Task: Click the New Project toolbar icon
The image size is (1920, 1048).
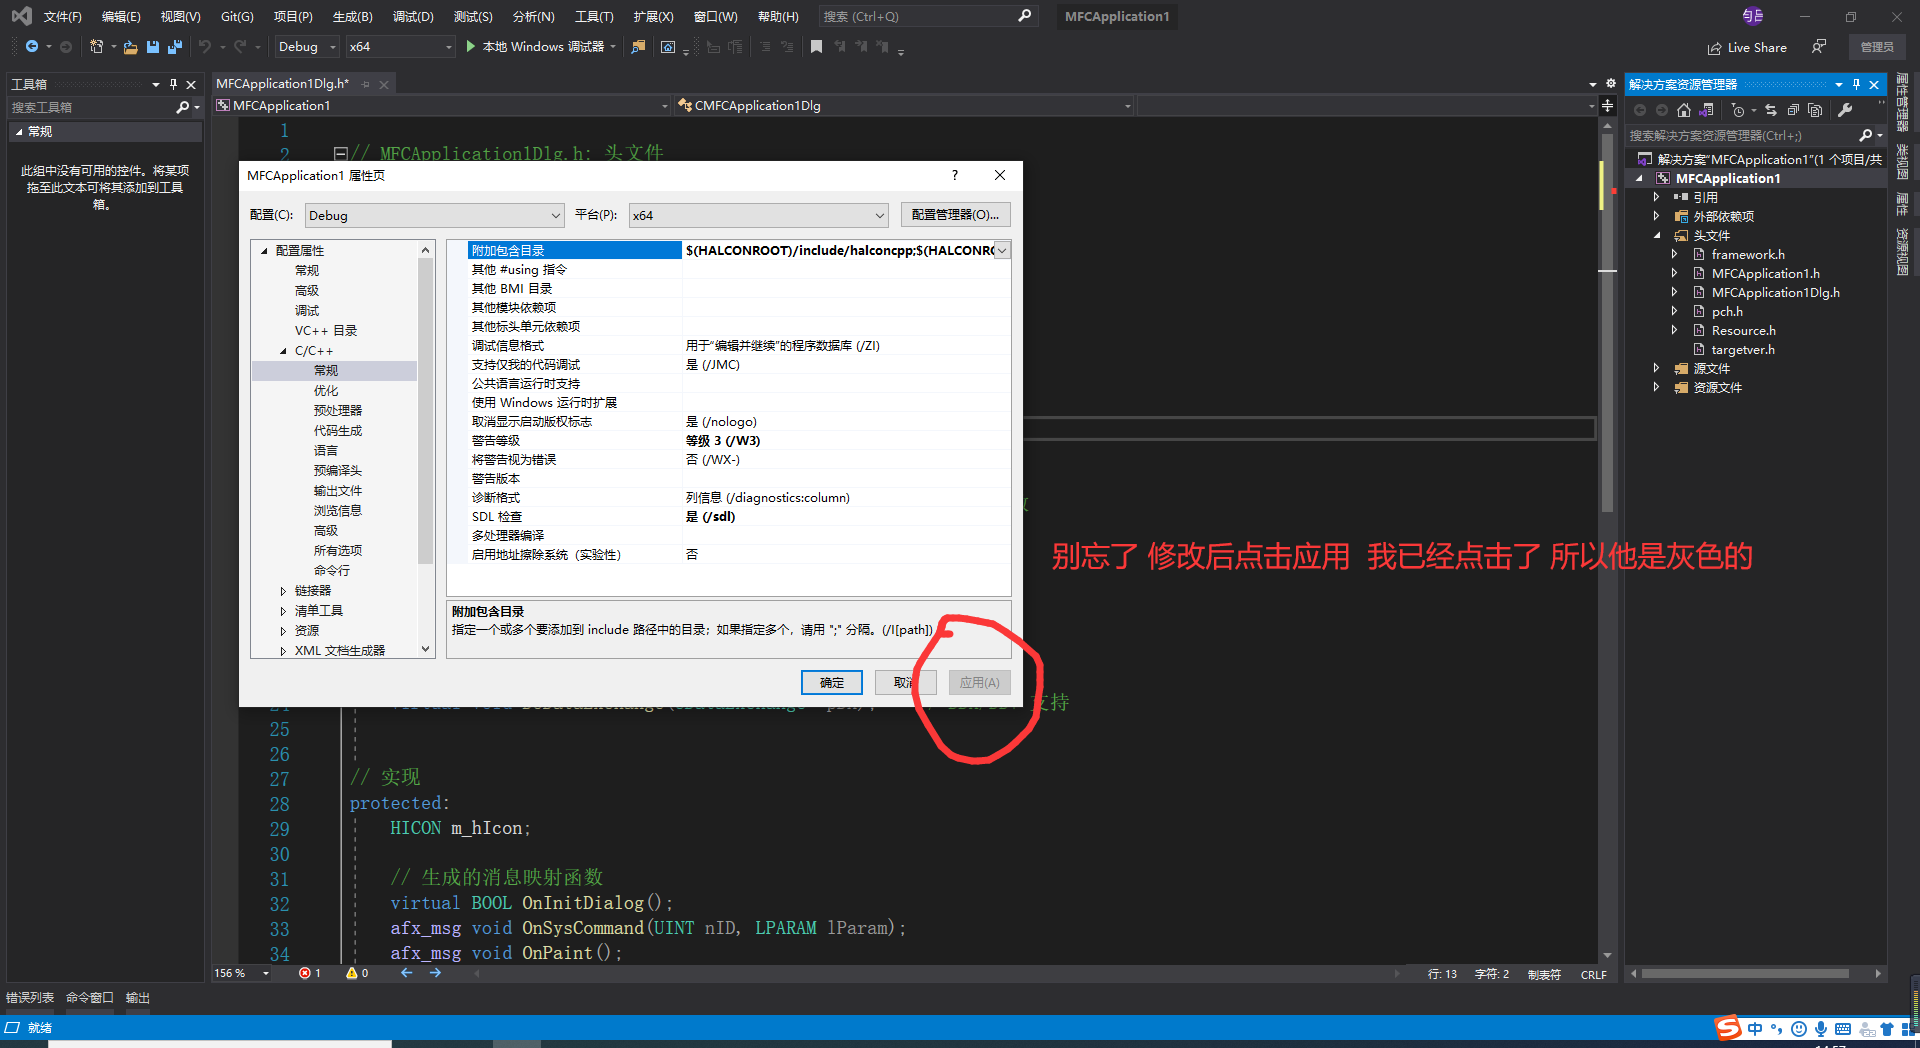Action: [96, 46]
